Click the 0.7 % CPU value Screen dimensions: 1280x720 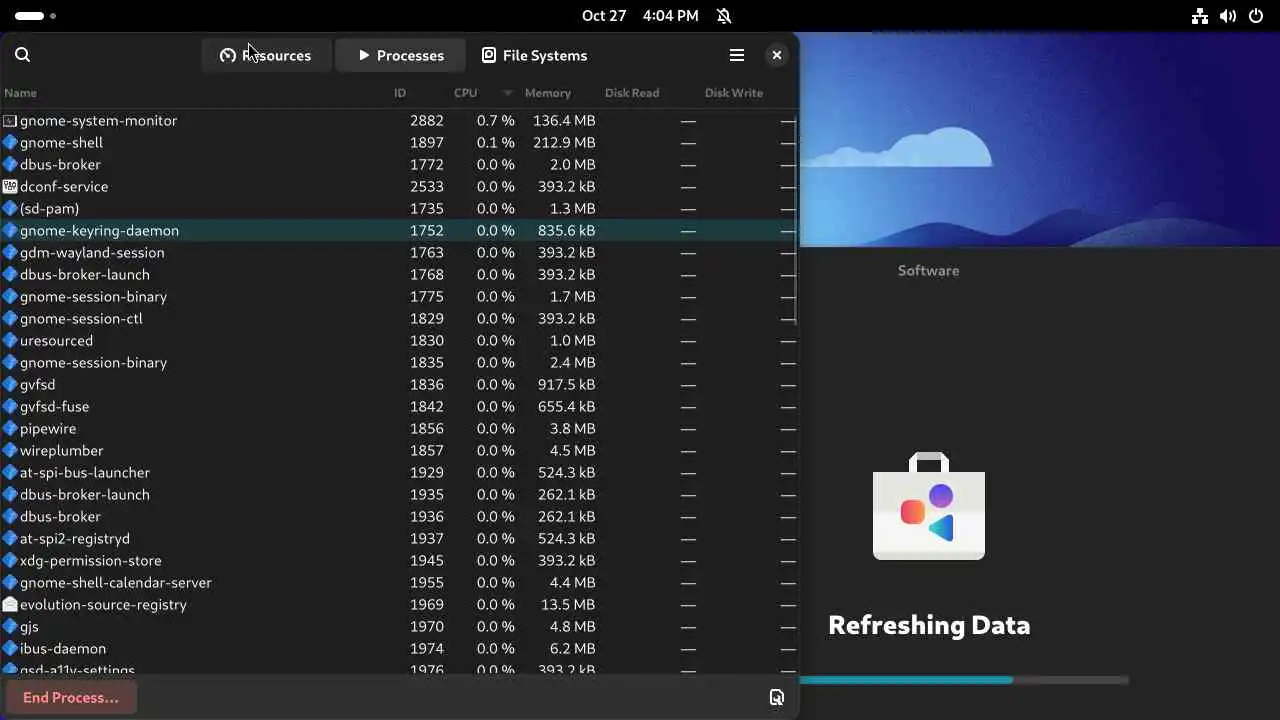tap(495, 120)
